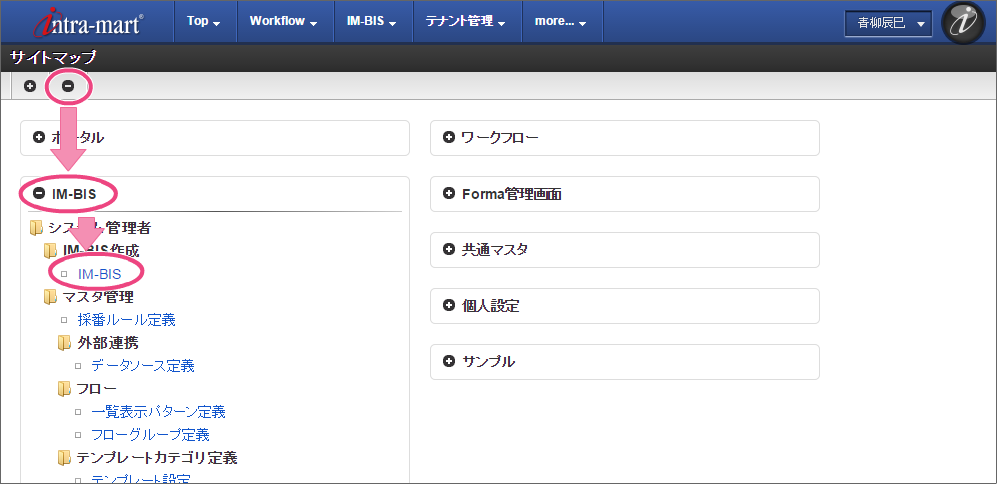Click the intra-mart logo
The width and height of the screenshot is (997, 484).
(88, 23)
